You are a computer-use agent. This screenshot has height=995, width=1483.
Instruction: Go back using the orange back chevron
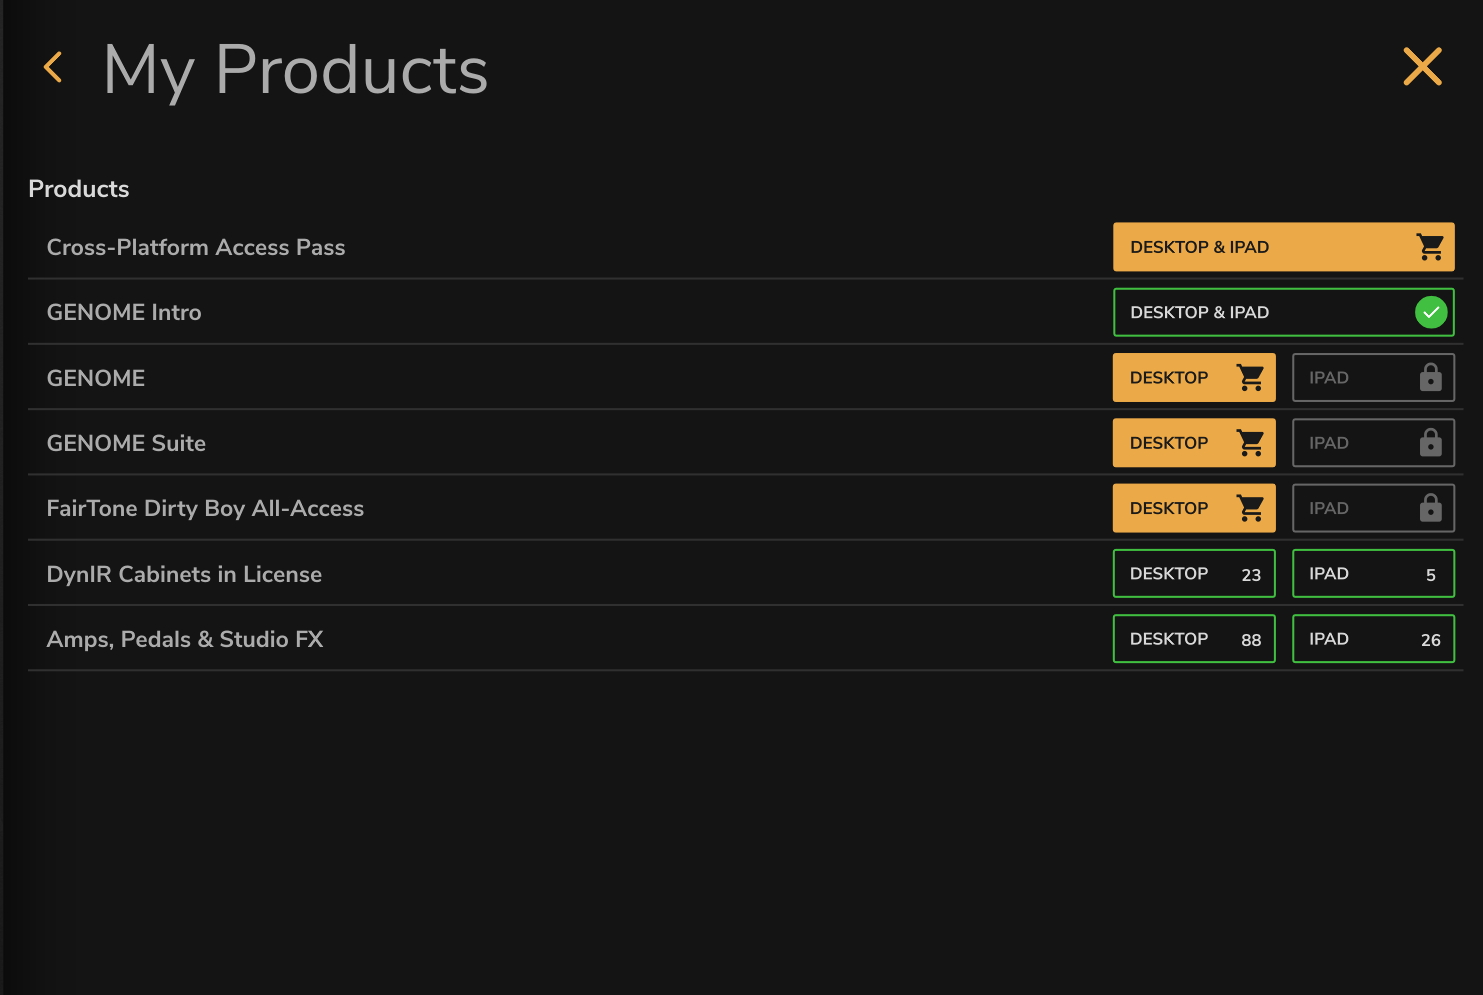tap(54, 68)
